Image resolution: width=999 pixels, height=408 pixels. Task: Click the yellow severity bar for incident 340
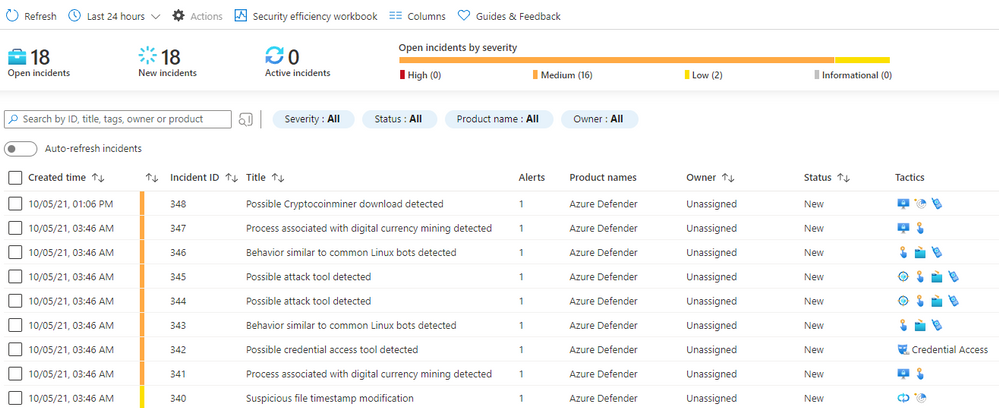point(142,398)
